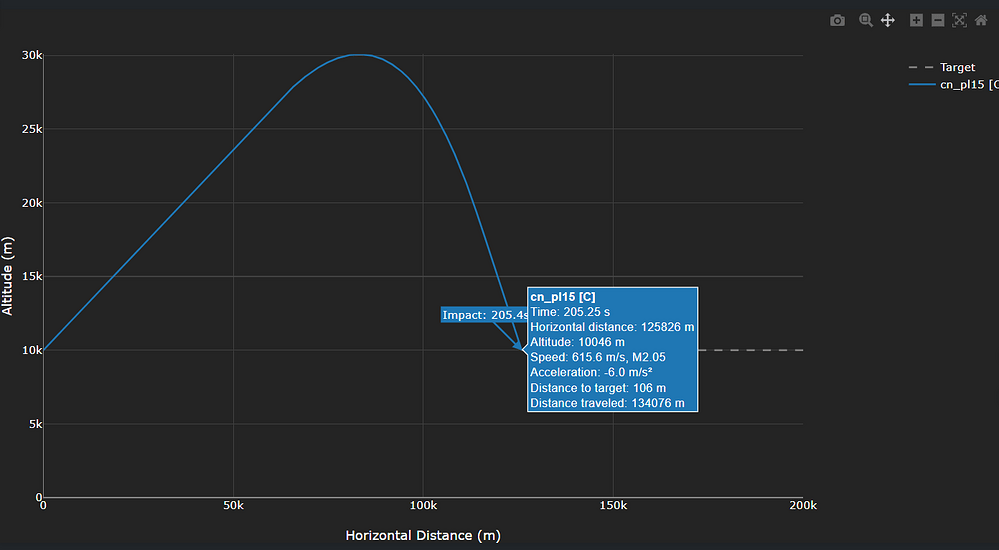Click the Impact: 205.4s annotation
999x550 pixels.
[485, 315]
